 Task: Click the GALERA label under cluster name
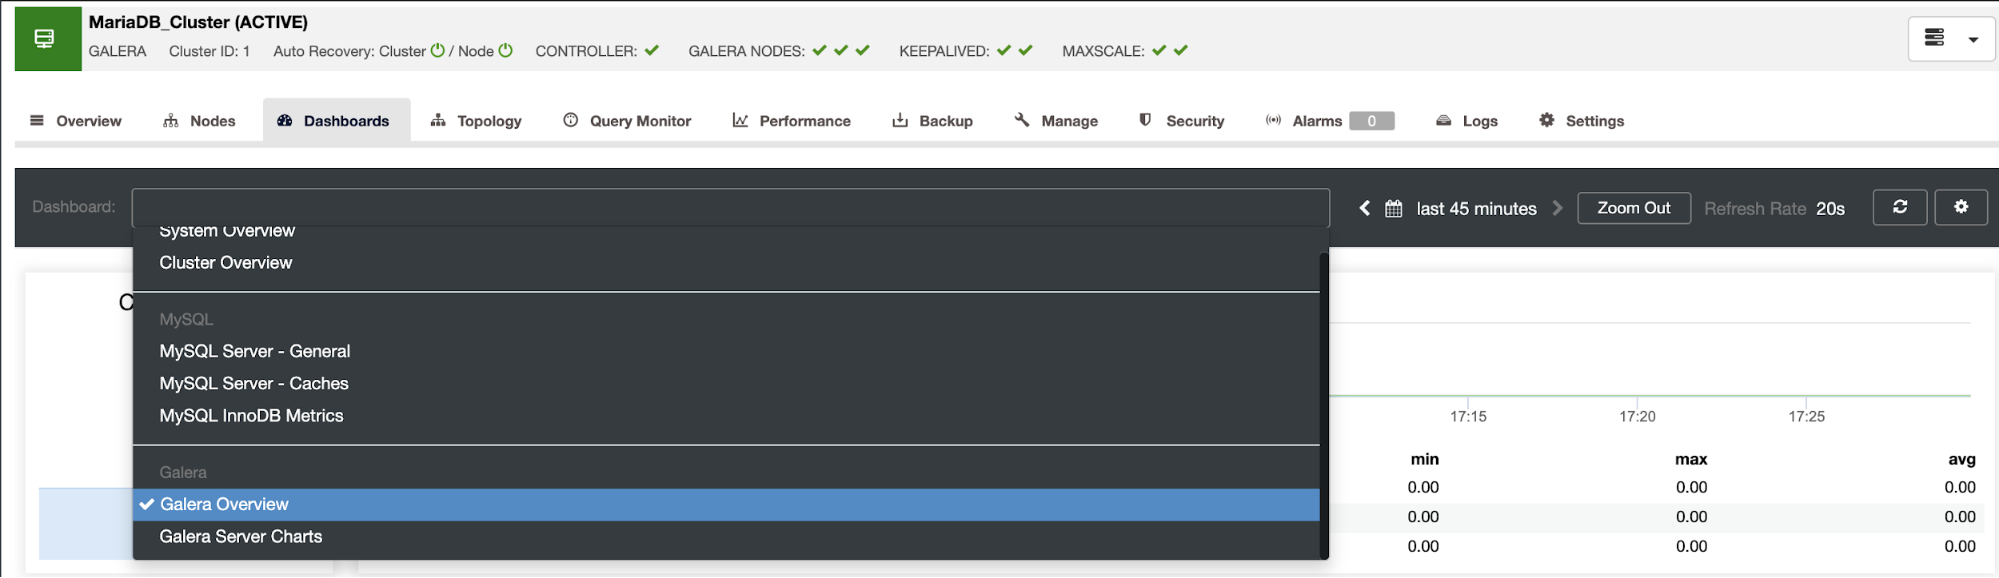click(117, 51)
